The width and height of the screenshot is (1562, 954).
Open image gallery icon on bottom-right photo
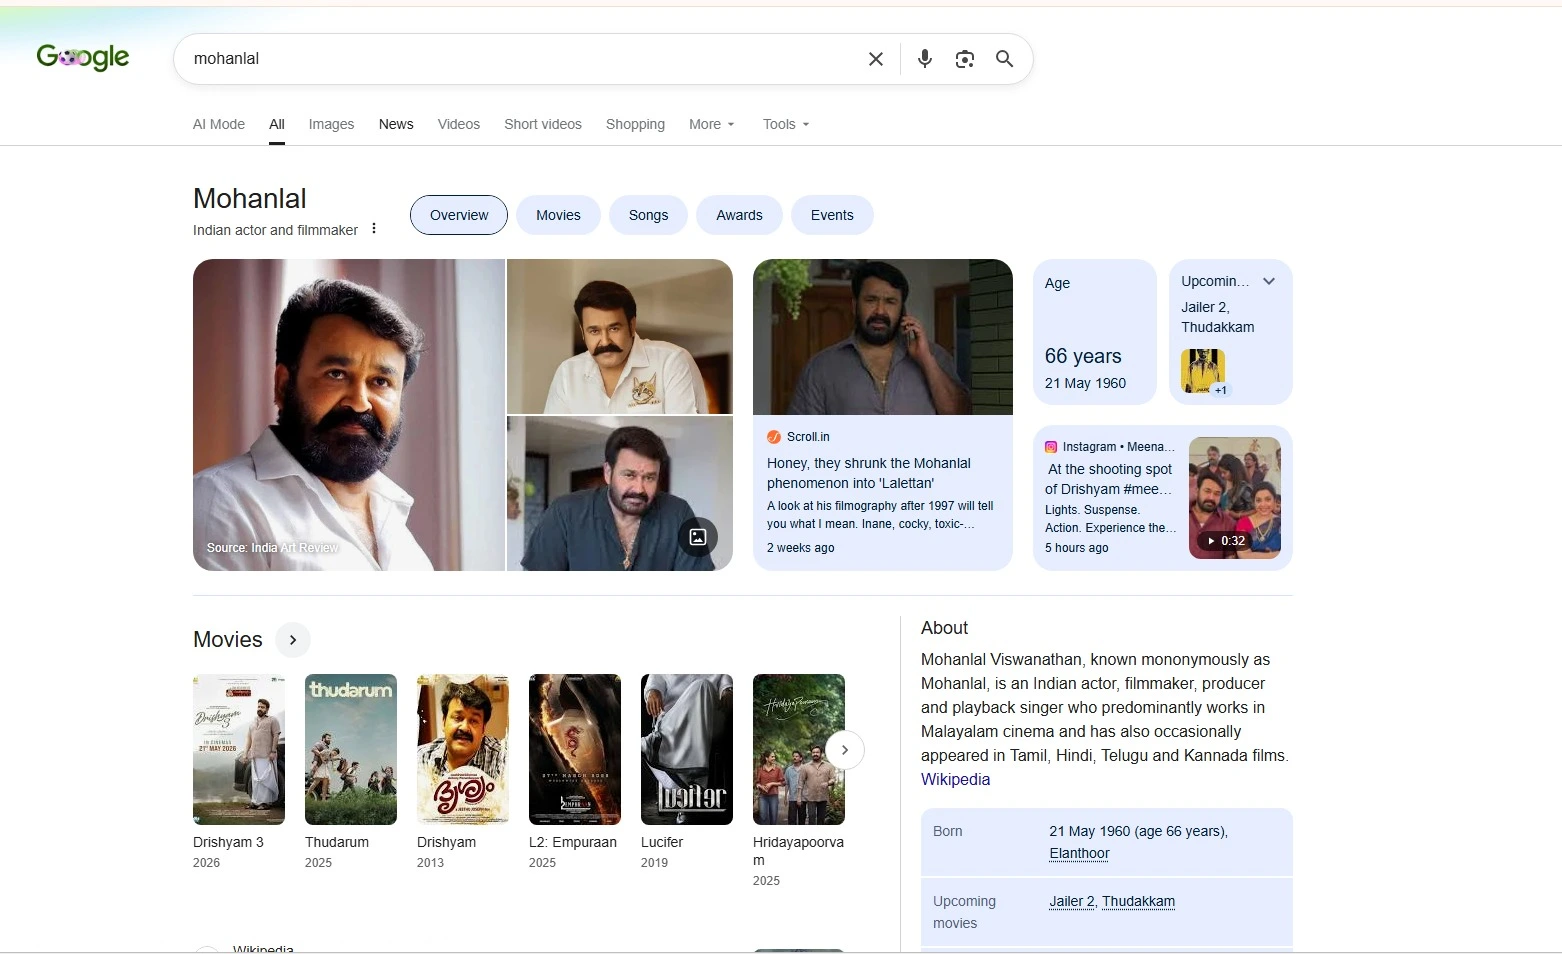pos(698,537)
